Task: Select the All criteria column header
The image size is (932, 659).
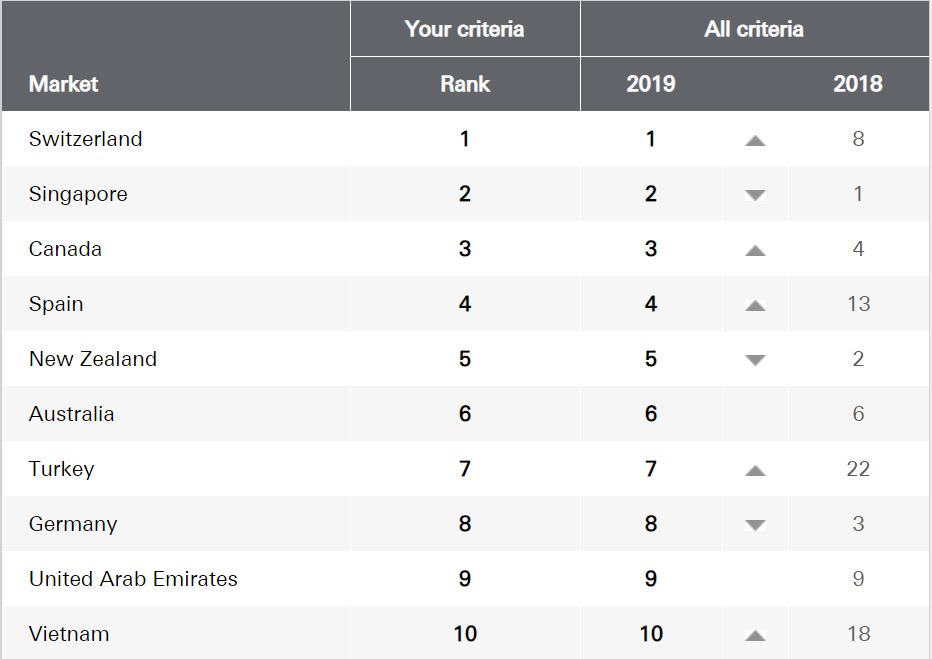Action: pos(754,29)
